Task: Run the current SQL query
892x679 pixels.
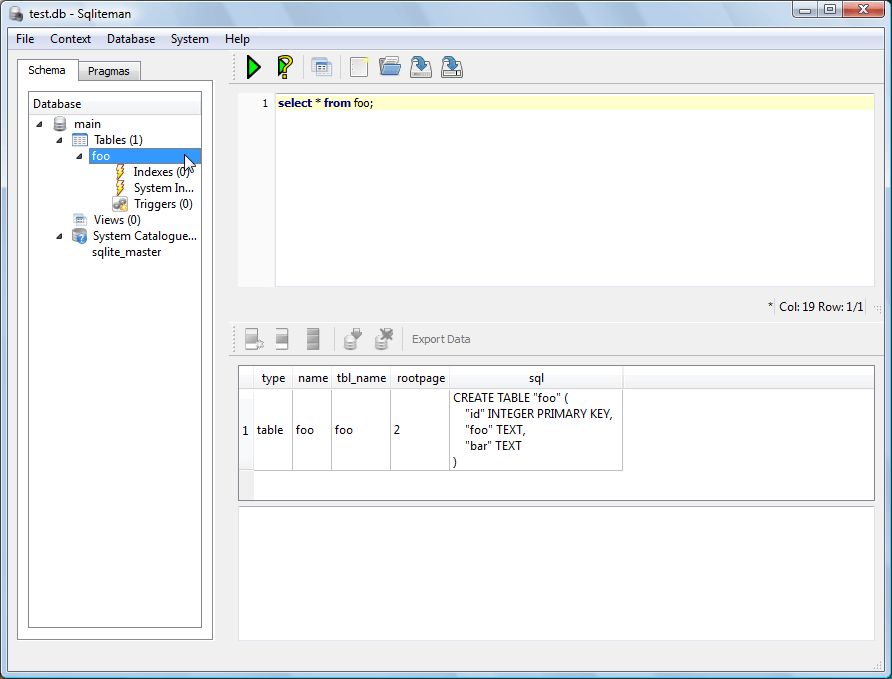Action: pyautogui.click(x=253, y=66)
